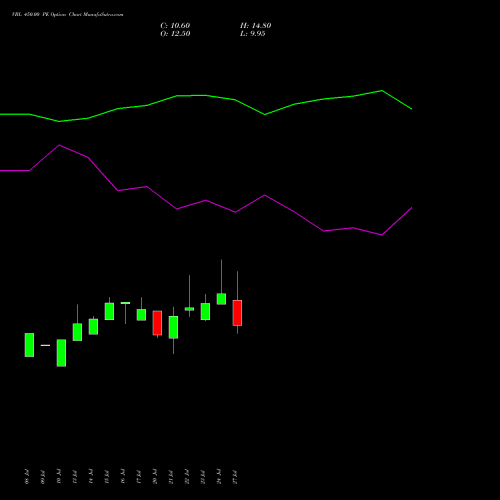Image resolution: width=500 pixels, height=500 pixels.
Task: Click the green indicator line
Action: coord(206,96)
